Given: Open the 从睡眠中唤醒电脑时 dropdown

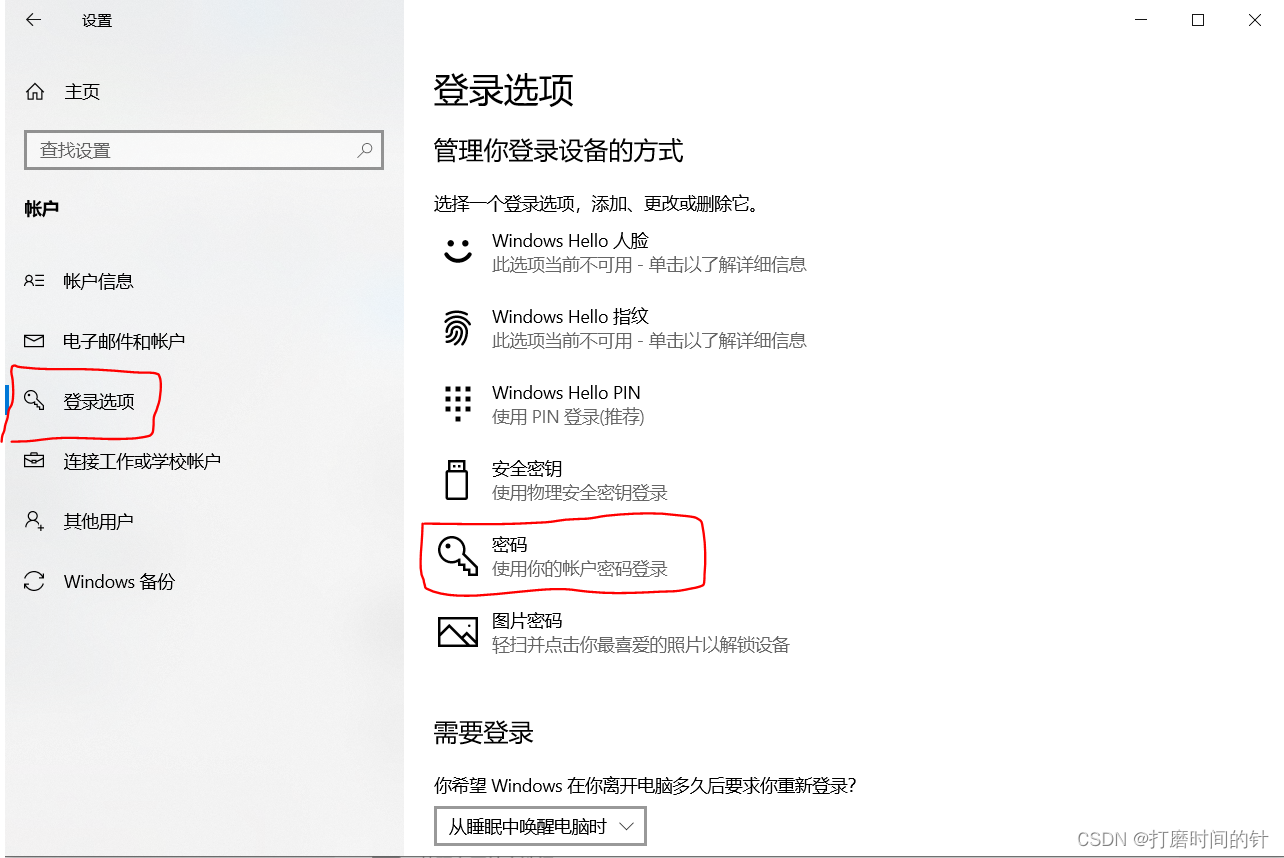Looking at the screenshot, I should 540,826.
